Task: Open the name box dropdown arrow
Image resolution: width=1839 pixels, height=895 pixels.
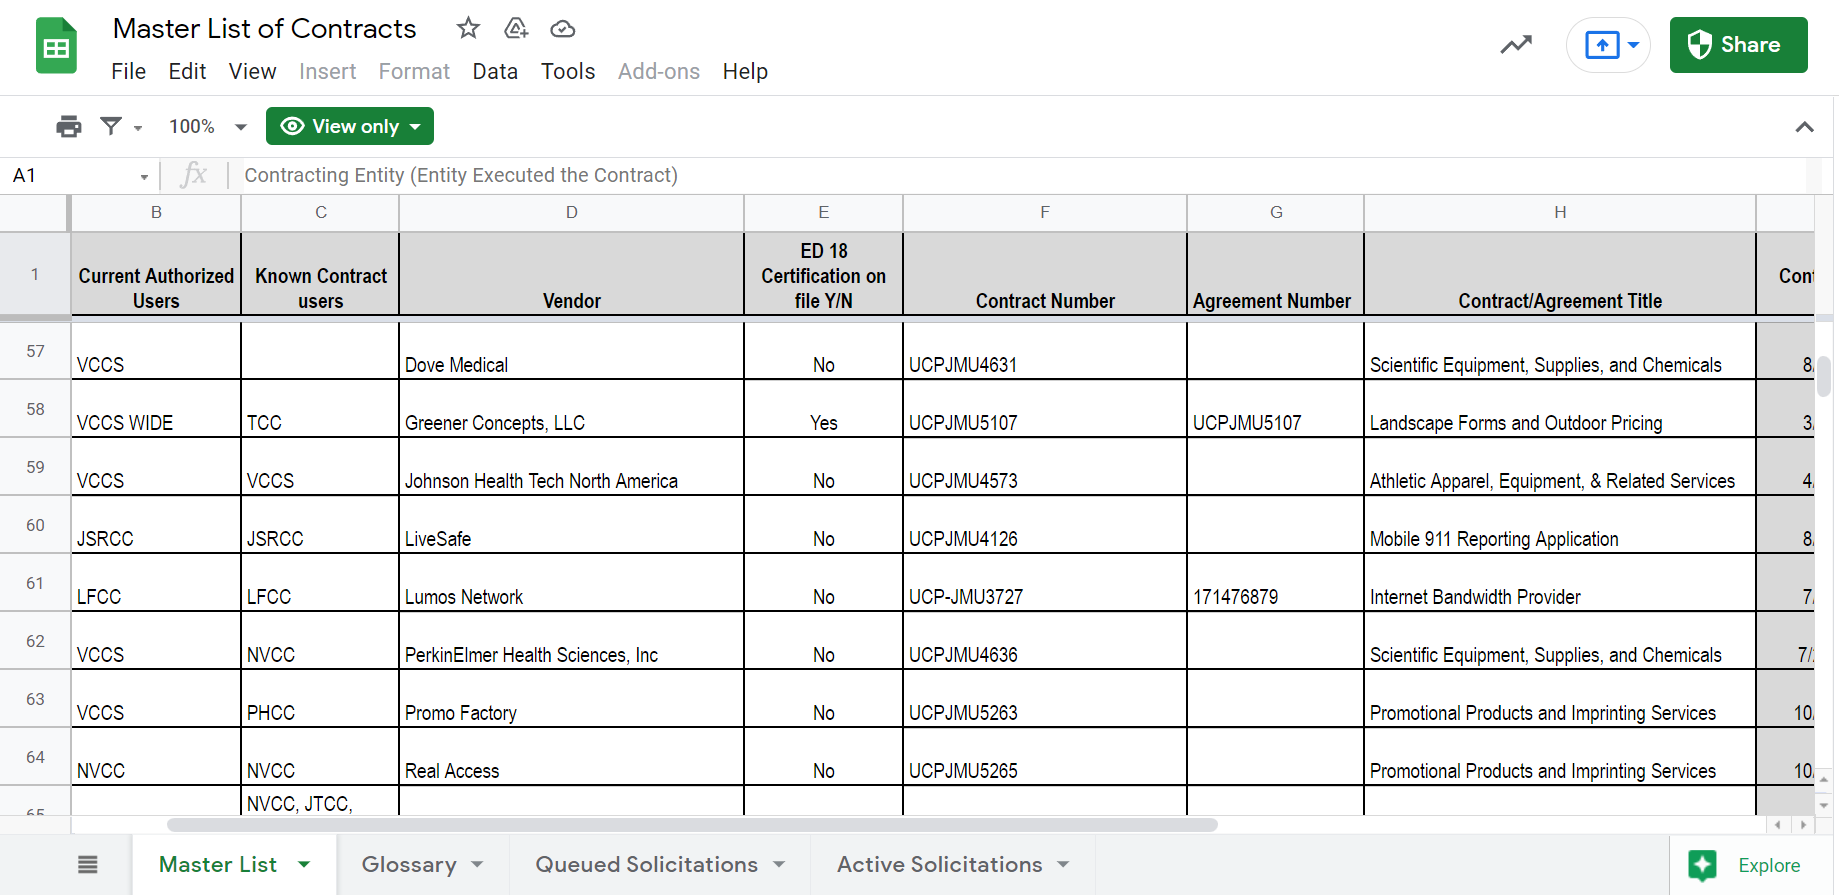Action: [144, 177]
